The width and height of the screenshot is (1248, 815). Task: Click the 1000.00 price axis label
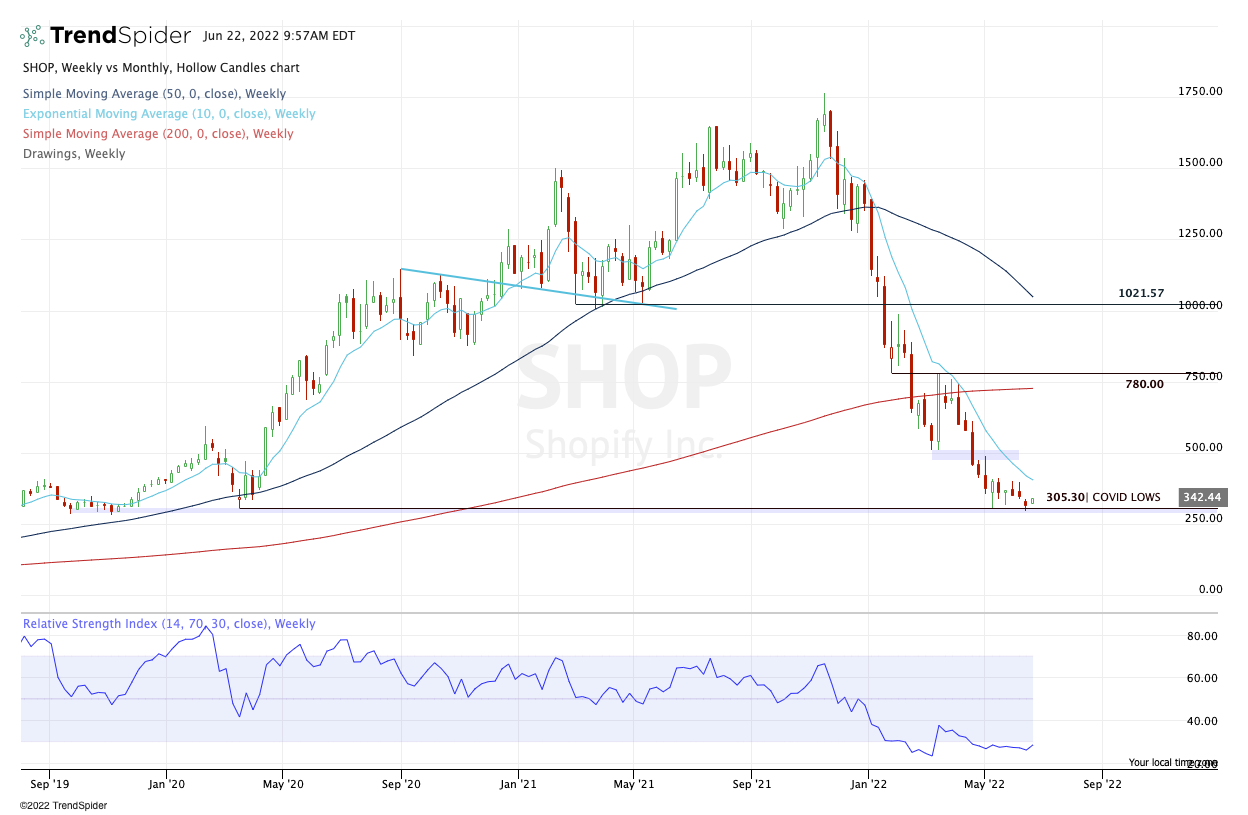pyautogui.click(x=1200, y=305)
